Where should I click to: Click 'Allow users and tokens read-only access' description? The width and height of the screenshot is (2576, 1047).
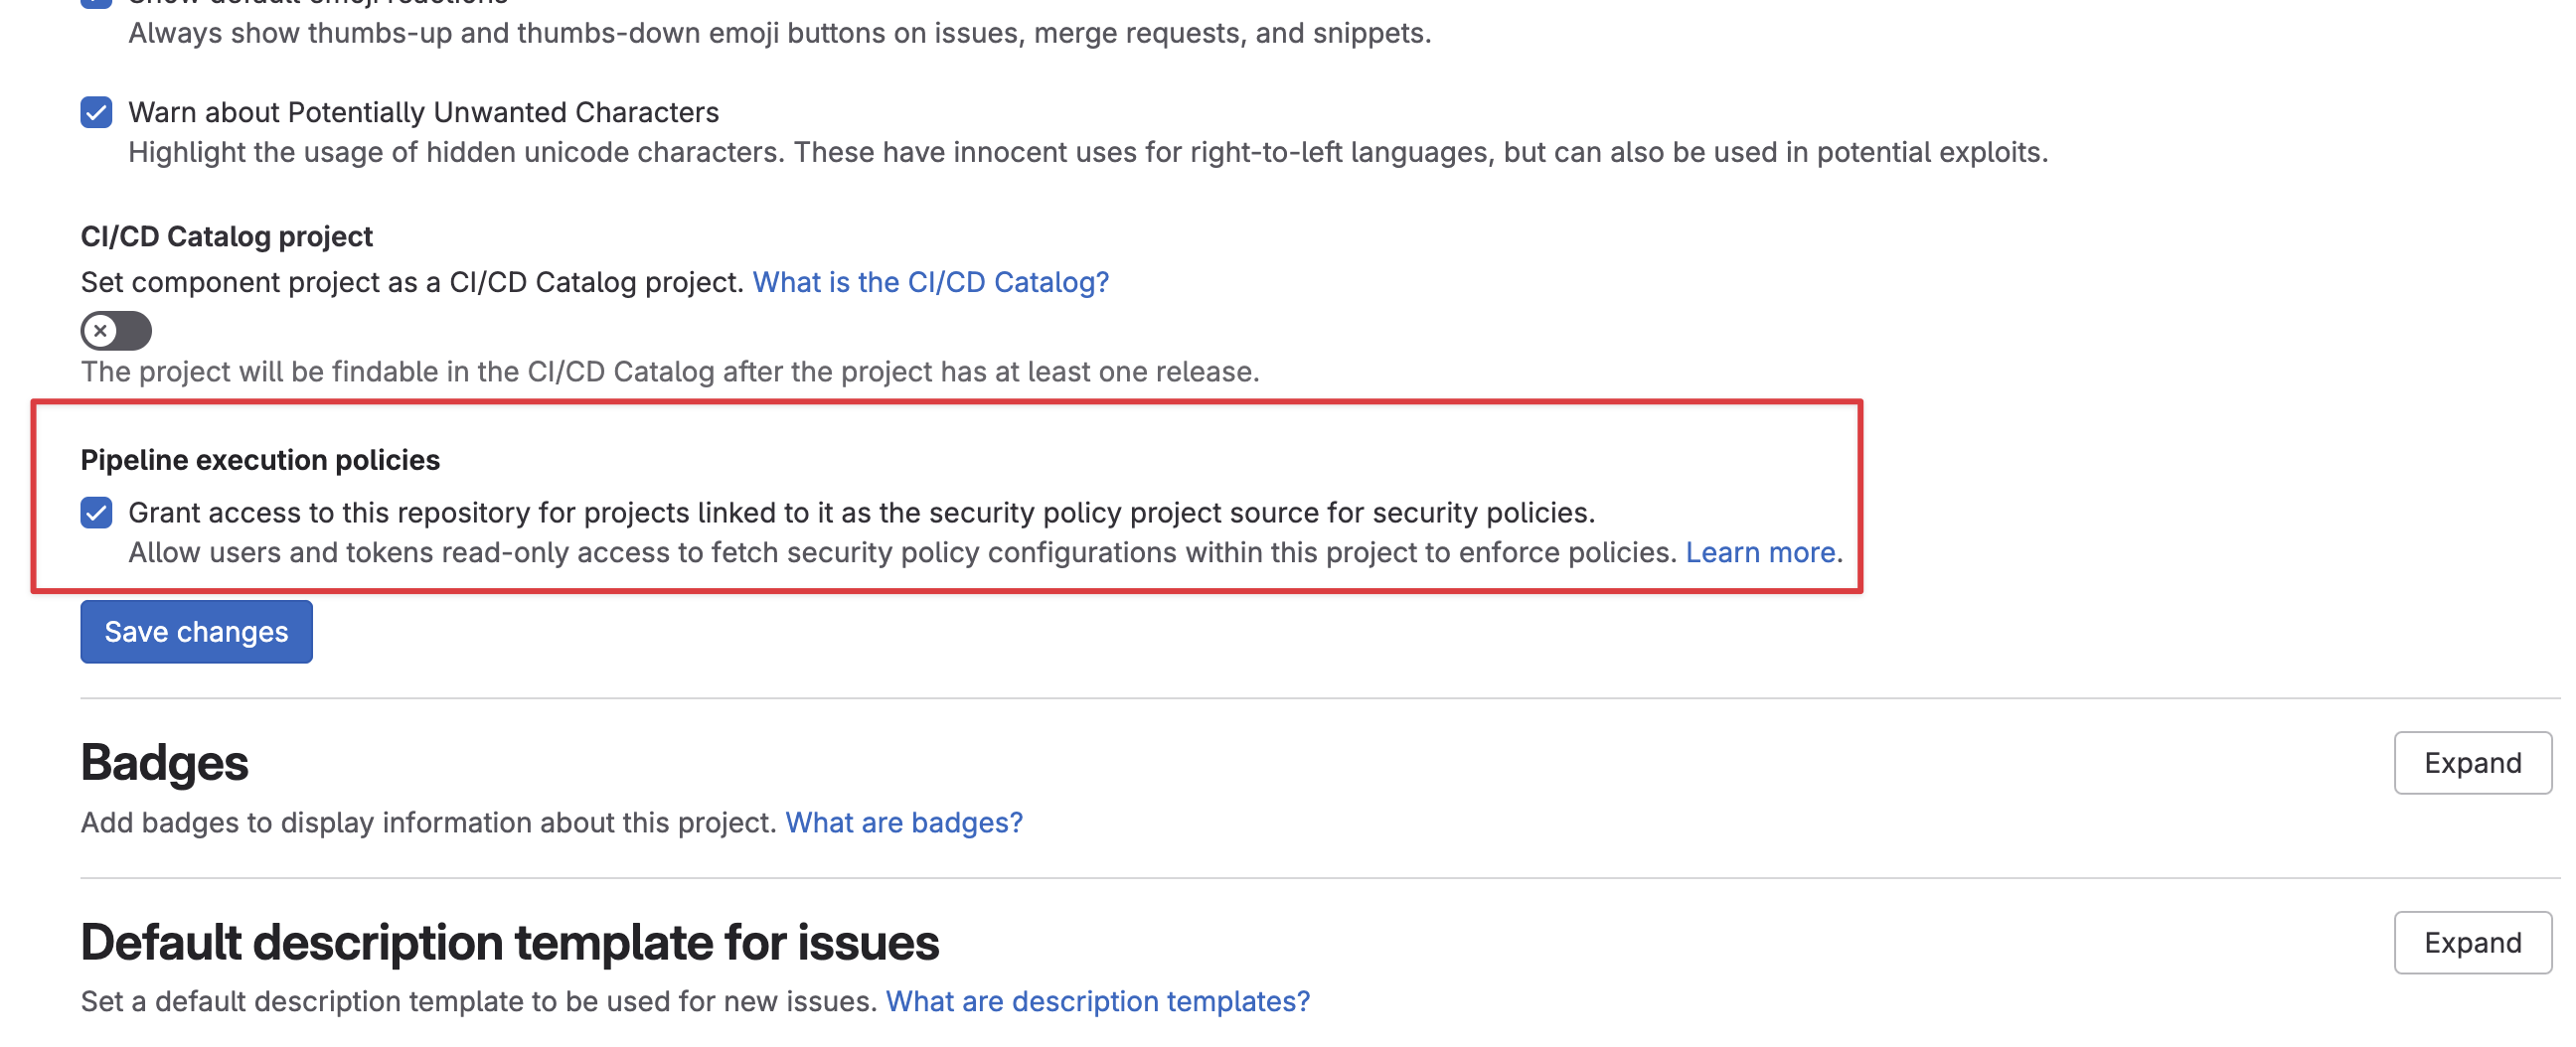[x=900, y=553]
